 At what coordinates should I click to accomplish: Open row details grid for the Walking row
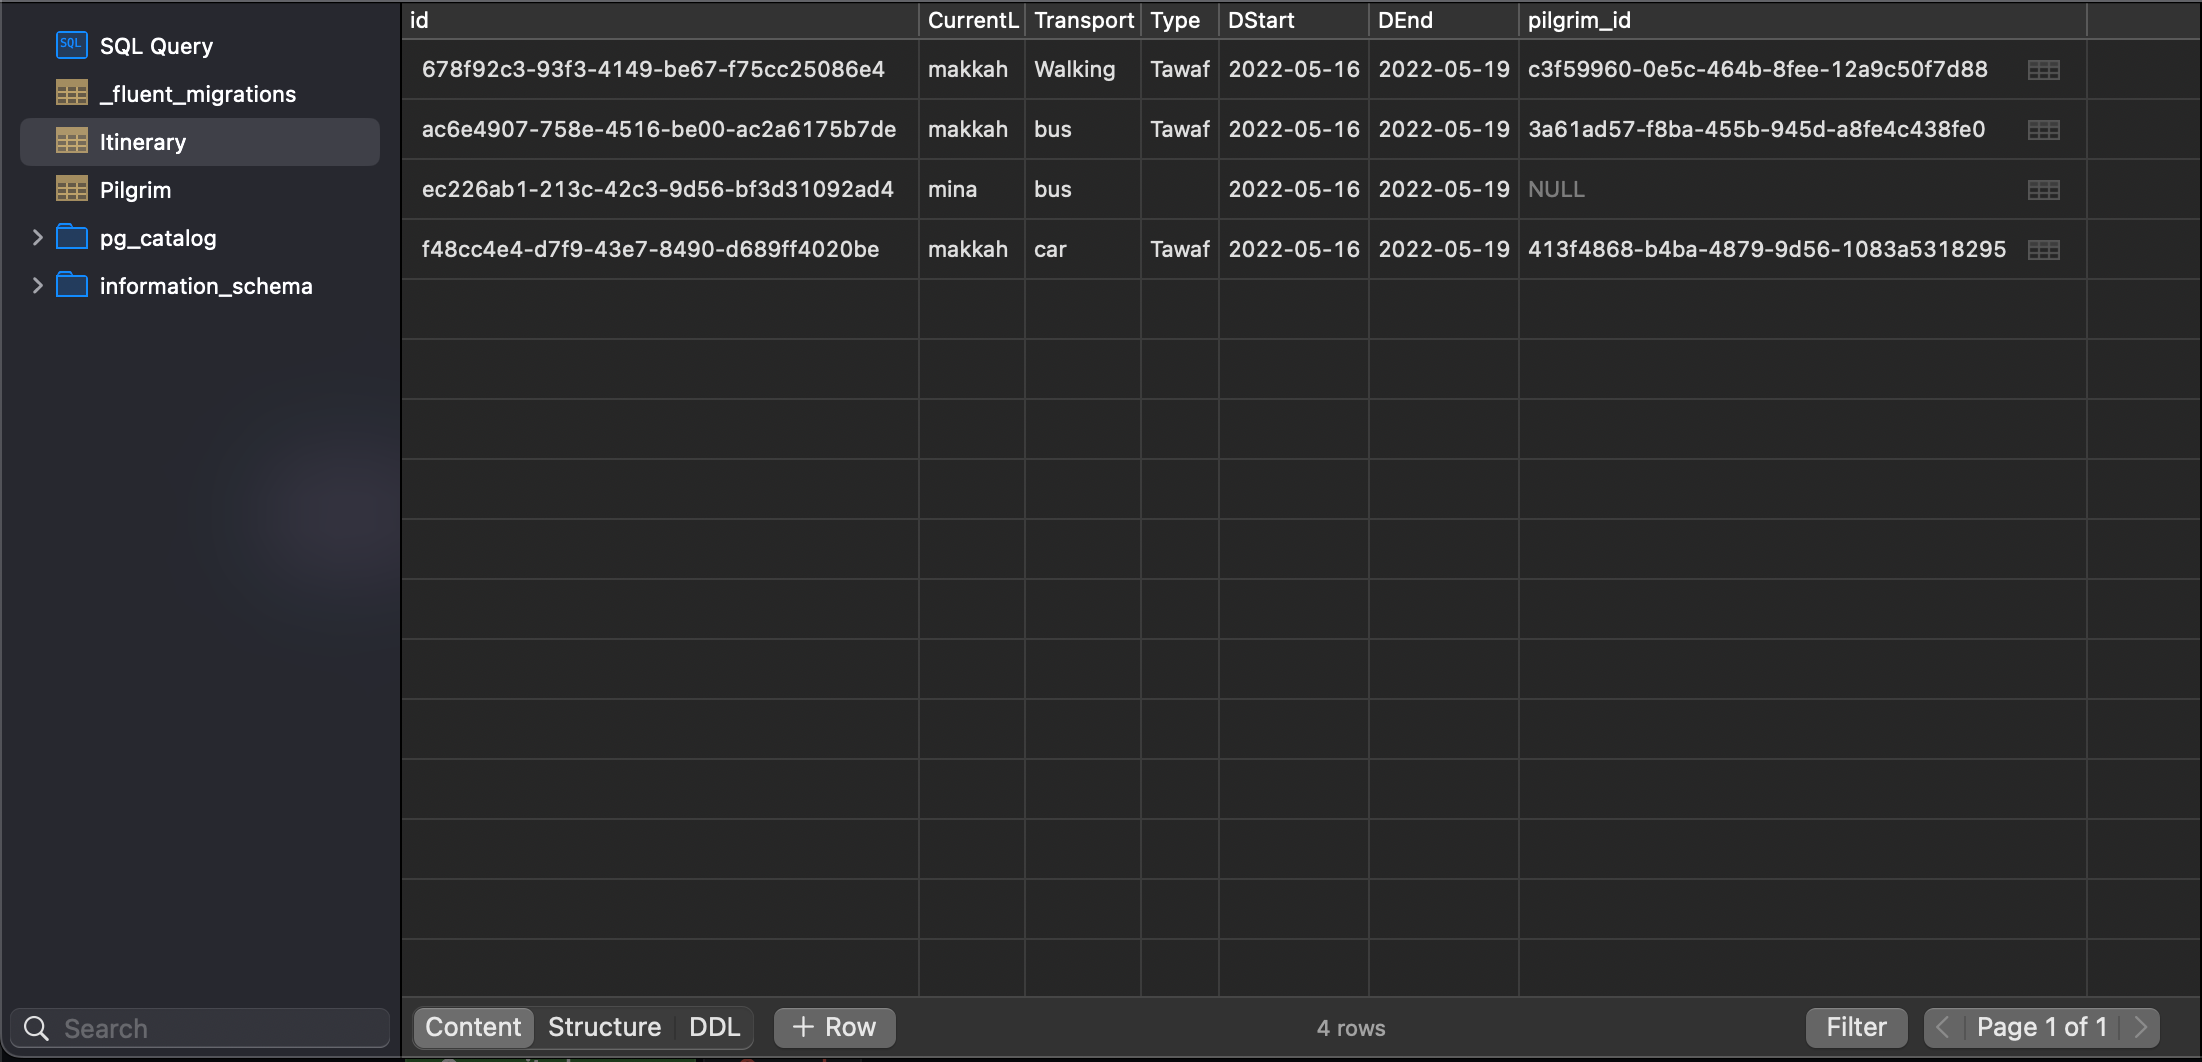pyautogui.click(x=2046, y=69)
